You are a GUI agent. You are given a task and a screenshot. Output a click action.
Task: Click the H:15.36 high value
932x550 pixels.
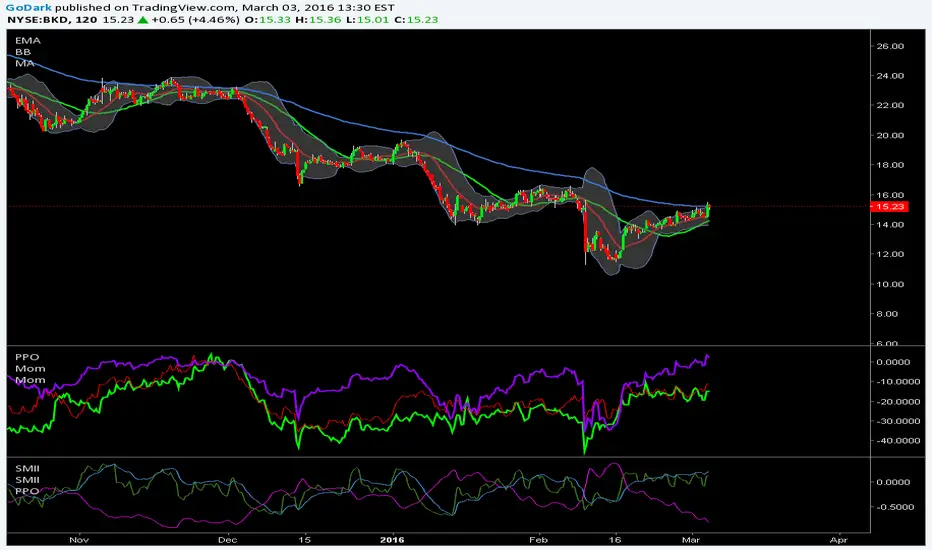318,20
